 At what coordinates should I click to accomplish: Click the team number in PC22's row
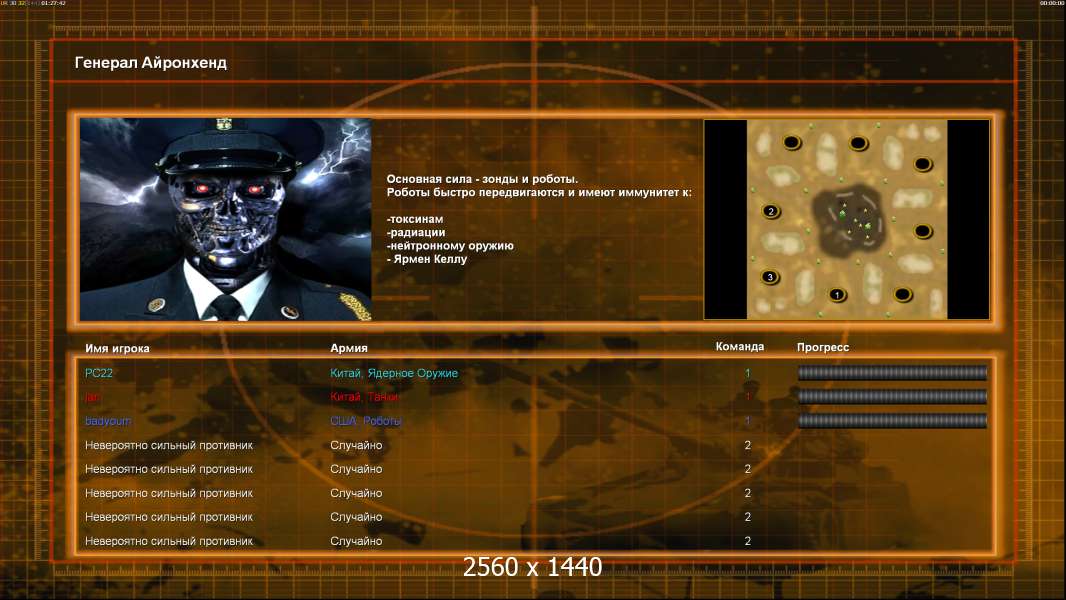click(x=747, y=373)
